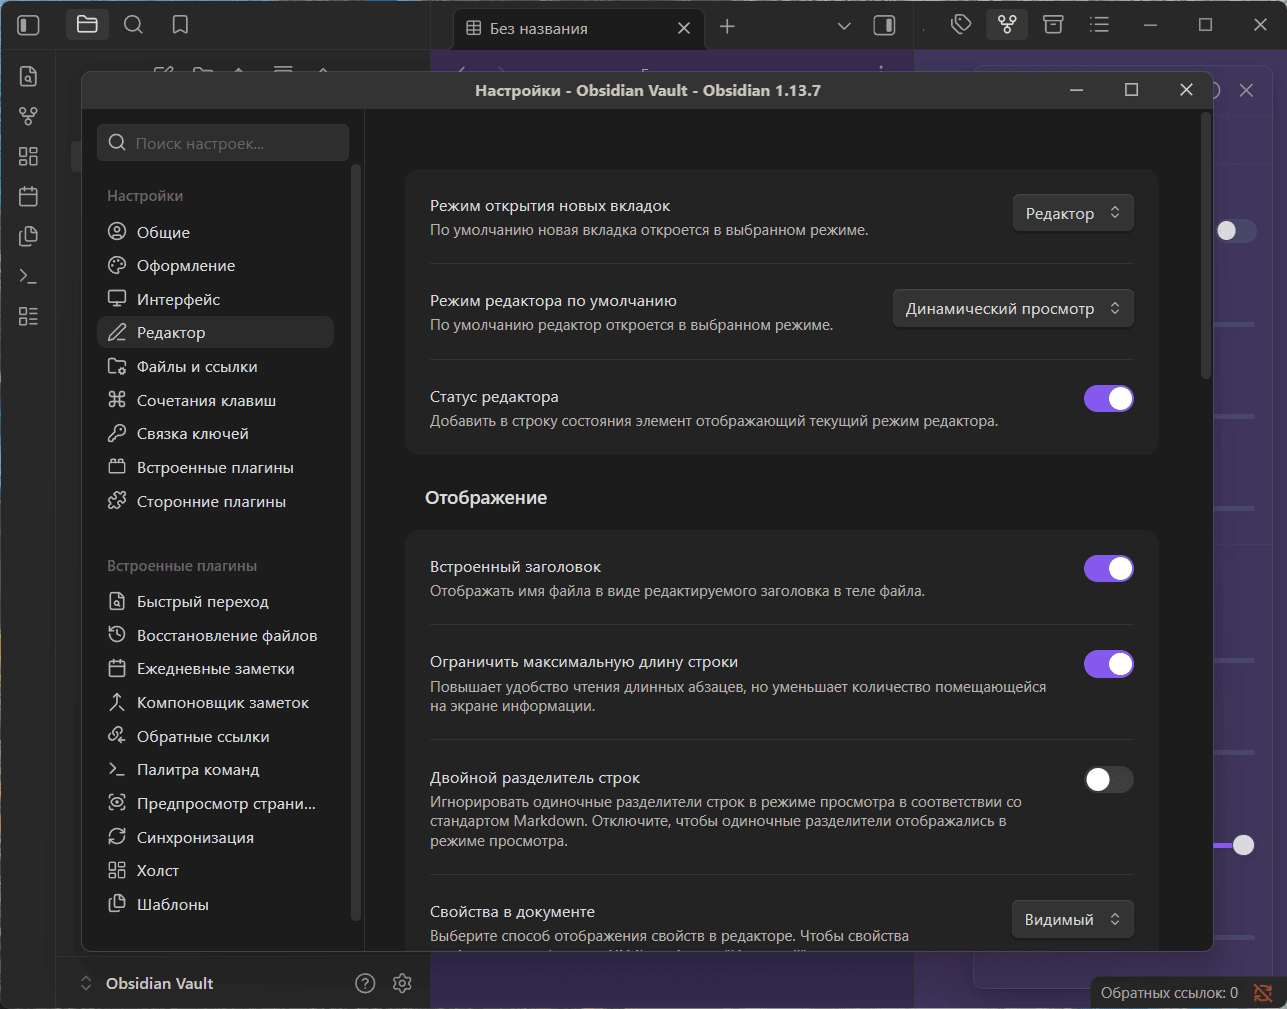1287x1009 pixels.
Task: Switch to the 'Интерфейс' settings section
Action: [x=216, y=299]
